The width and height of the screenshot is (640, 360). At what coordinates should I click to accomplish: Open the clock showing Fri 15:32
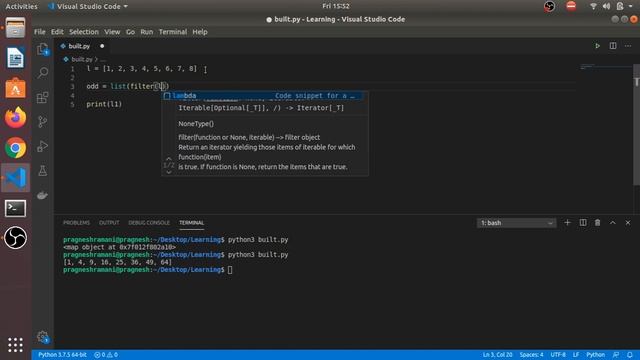coord(336,6)
